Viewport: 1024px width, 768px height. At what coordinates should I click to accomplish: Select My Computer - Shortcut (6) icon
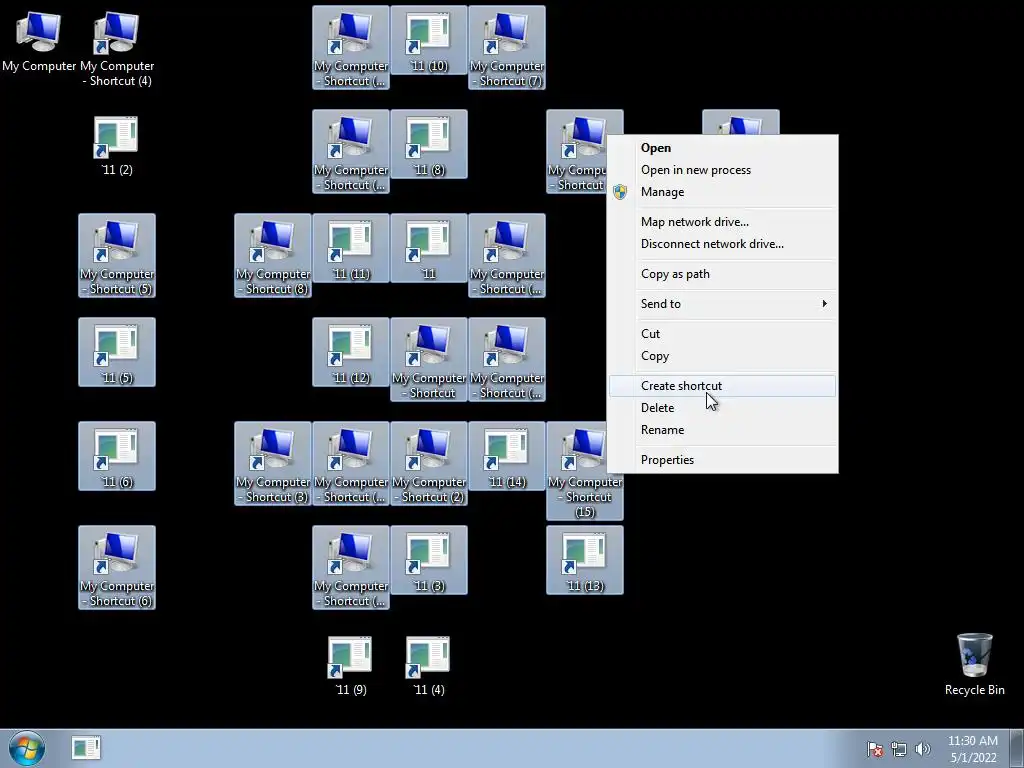[x=117, y=567]
